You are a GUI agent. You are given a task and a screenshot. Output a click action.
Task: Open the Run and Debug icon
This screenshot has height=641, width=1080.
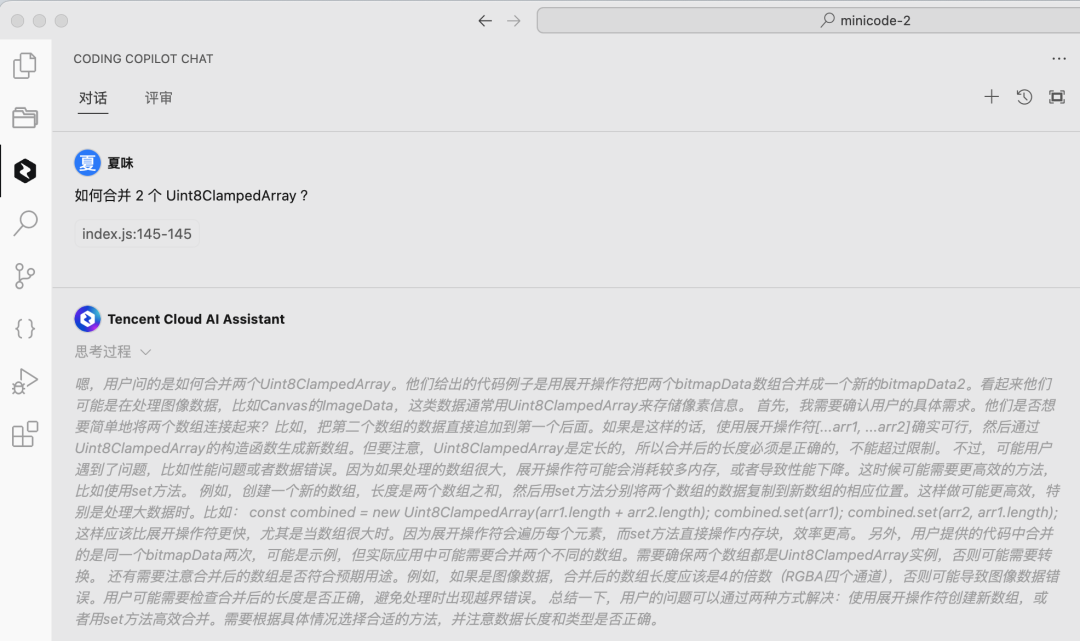tap(25, 381)
